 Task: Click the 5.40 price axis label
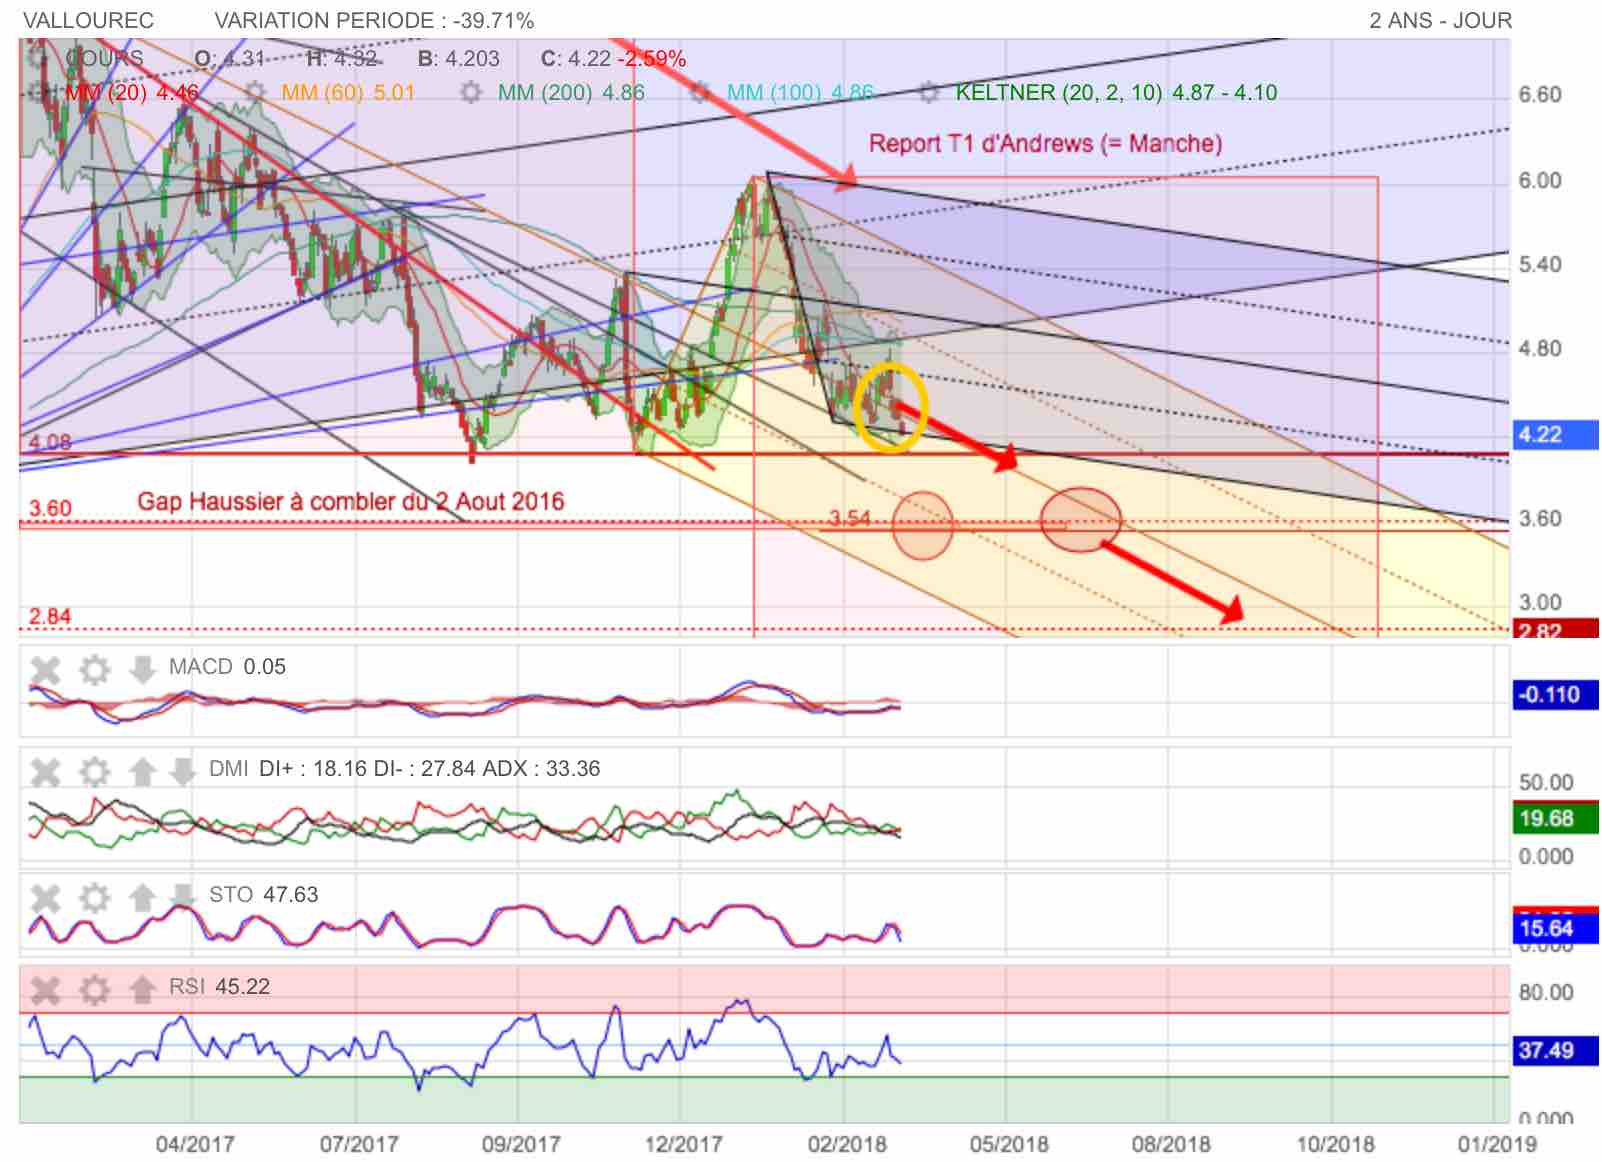1540,265
